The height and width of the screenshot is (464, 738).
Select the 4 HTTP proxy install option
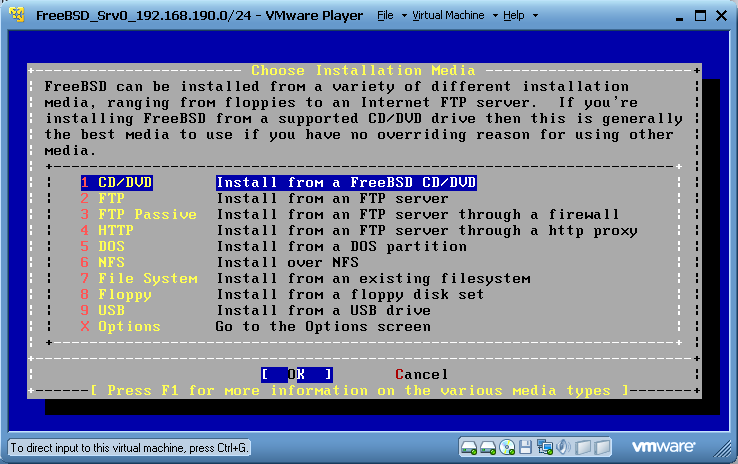pos(359,231)
